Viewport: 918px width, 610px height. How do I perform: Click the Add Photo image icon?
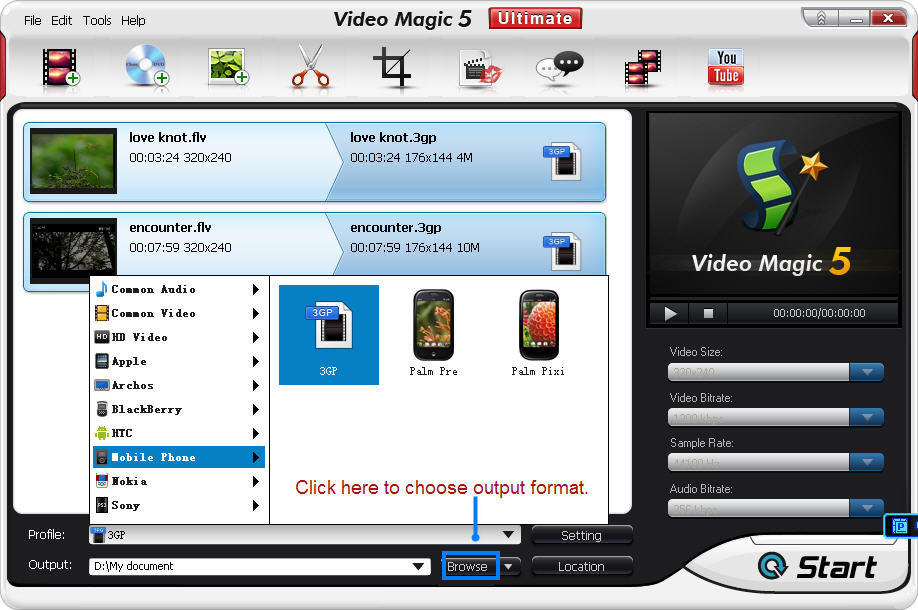pos(228,66)
